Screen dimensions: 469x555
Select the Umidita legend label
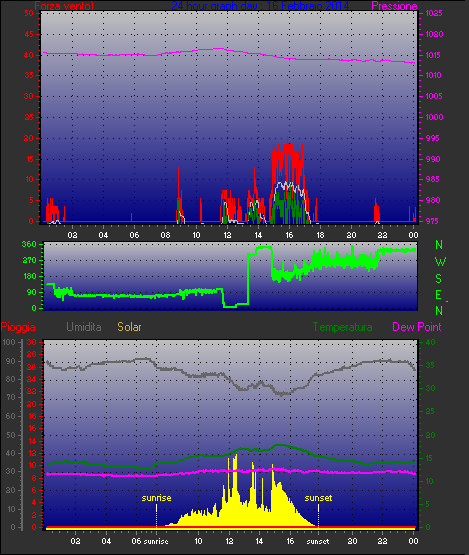coord(84,327)
